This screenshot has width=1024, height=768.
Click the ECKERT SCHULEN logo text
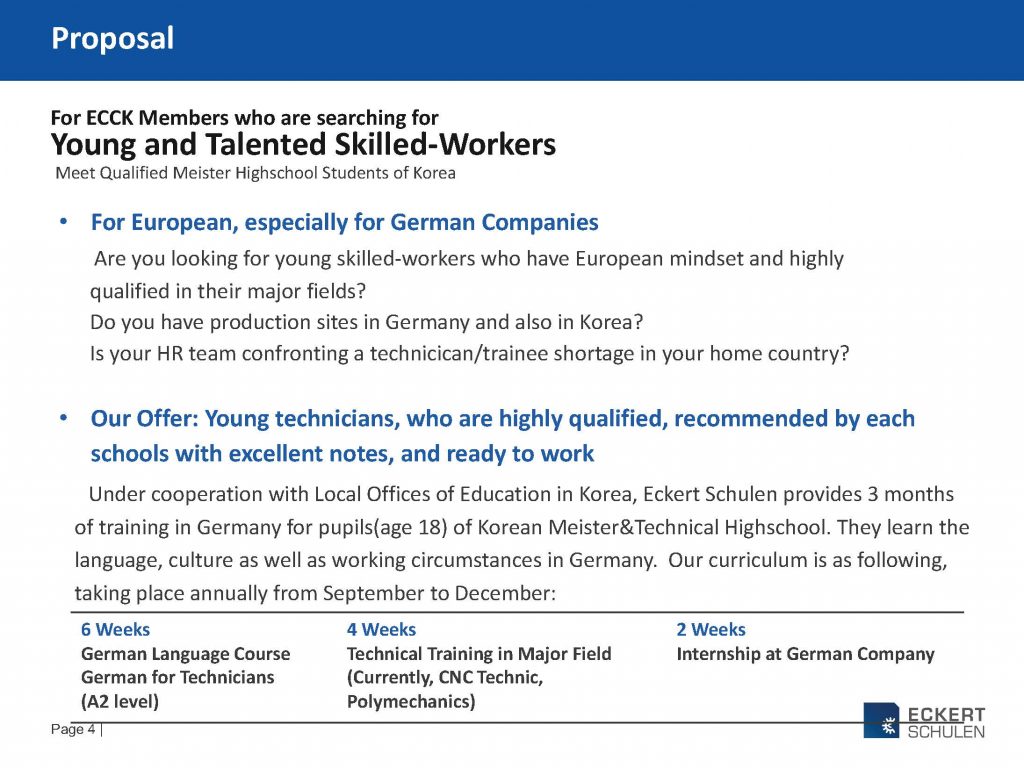(x=946, y=722)
